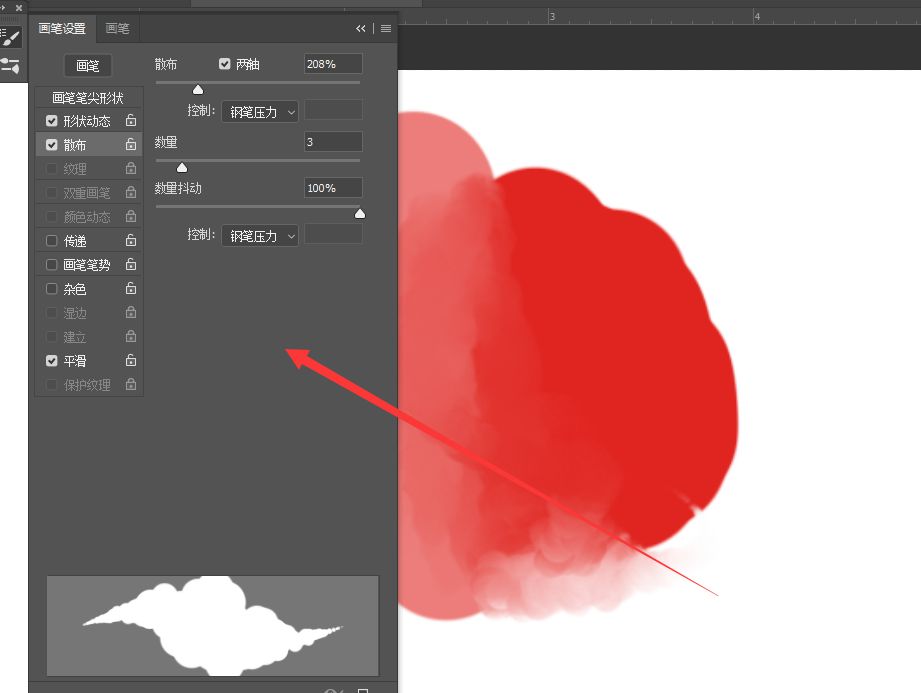Click the 数量 slider handle

(182, 167)
